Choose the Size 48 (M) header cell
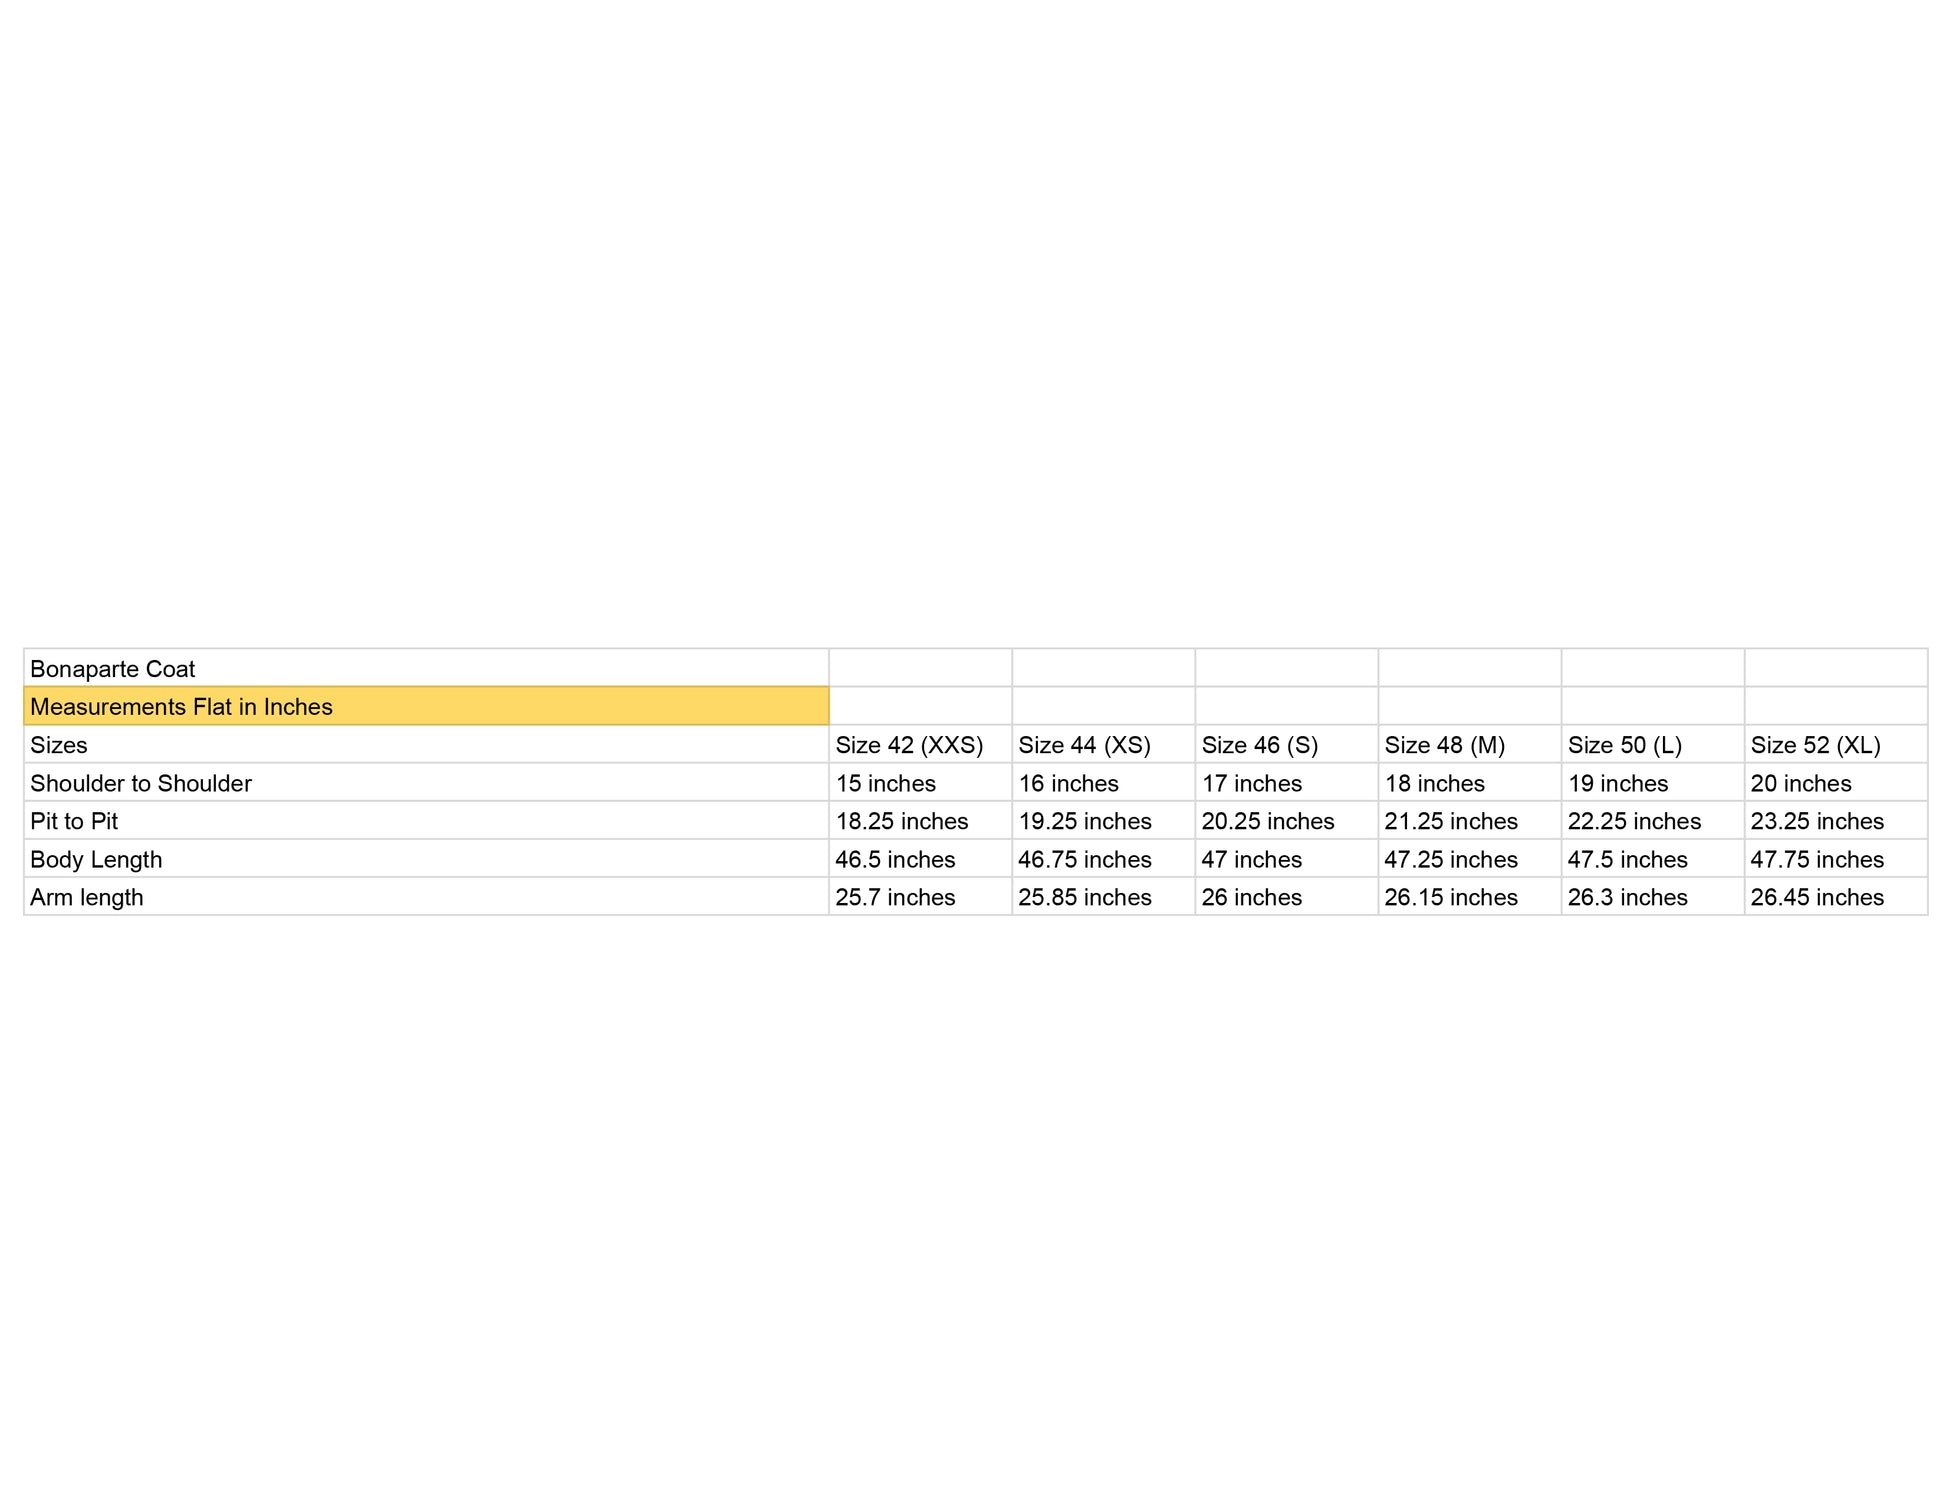This screenshot has height=1504, width=1946. [1444, 745]
